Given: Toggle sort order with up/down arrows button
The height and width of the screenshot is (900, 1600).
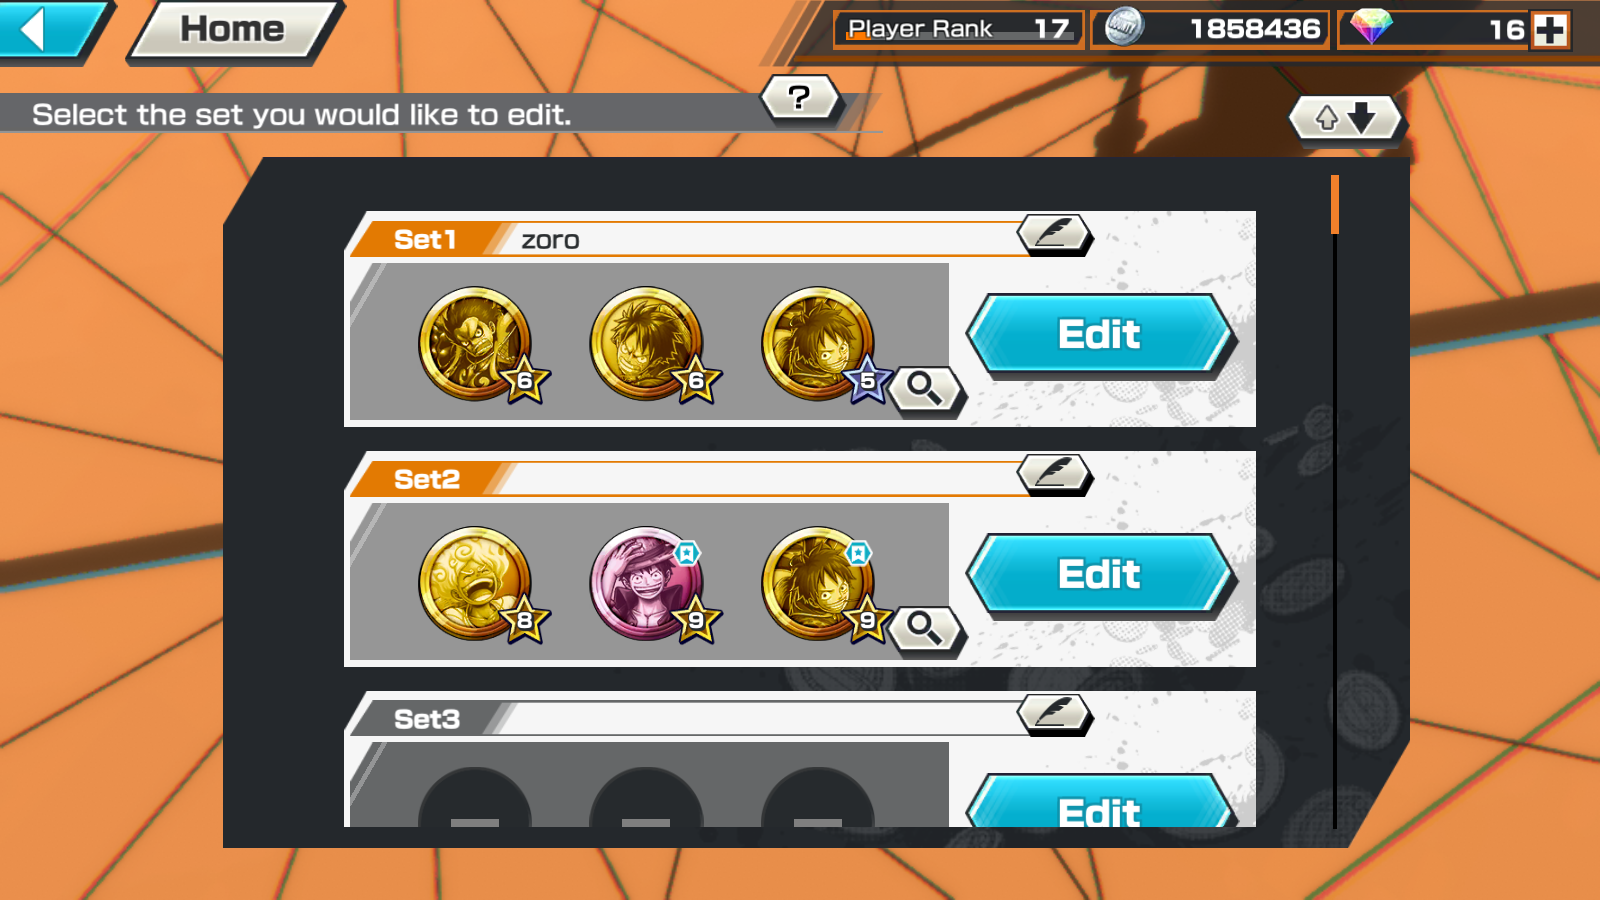Looking at the screenshot, I should point(1346,119).
